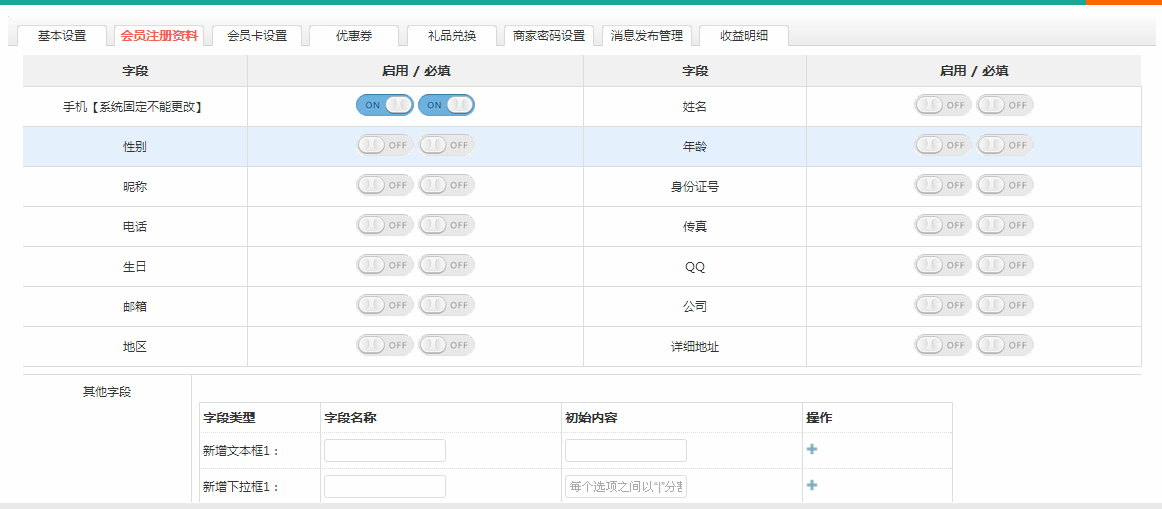This screenshot has width=1162, height=509.
Task: Click 字段名称 input for 新增文本框1
Action: (x=385, y=451)
